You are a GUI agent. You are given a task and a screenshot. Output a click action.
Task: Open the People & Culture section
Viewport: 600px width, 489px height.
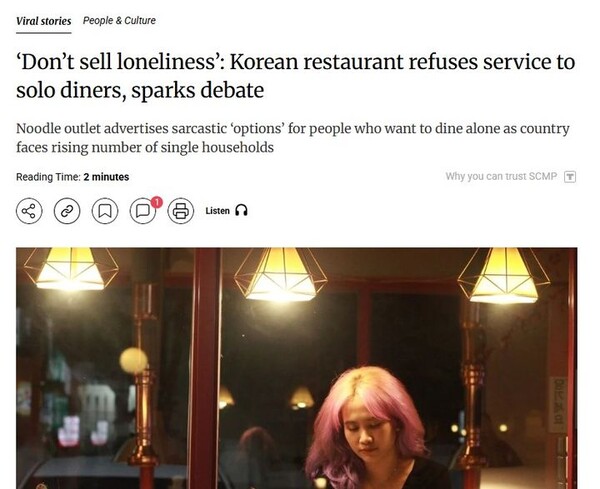pyautogui.click(x=119, y=21)
